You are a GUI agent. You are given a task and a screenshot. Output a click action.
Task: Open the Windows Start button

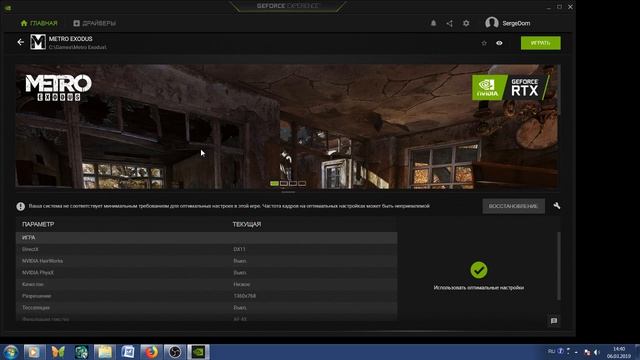pyautogui.click(x=10, y=352)
